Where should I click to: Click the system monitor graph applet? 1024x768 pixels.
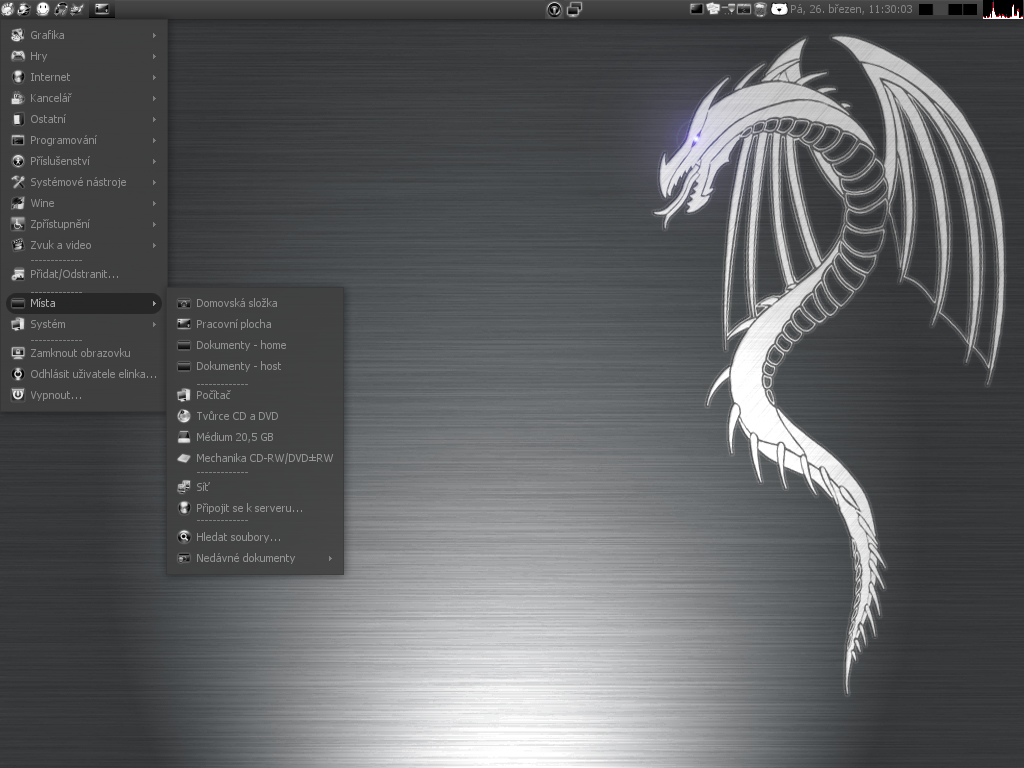point(1002,10)
